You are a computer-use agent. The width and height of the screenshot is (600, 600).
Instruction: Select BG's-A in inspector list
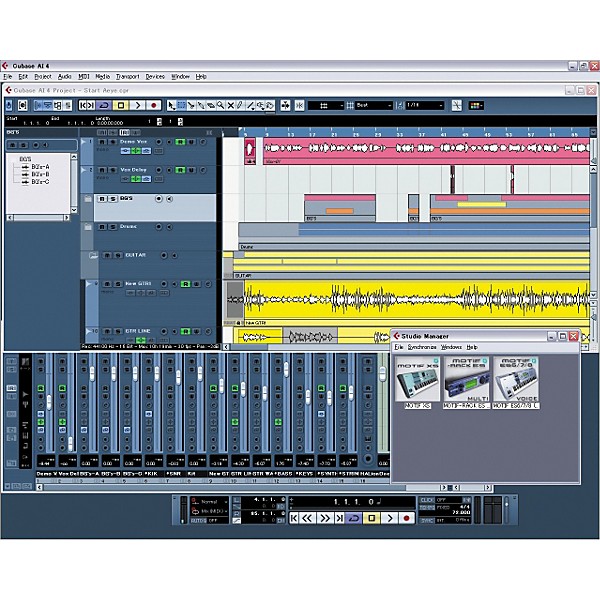pos(36,167)
